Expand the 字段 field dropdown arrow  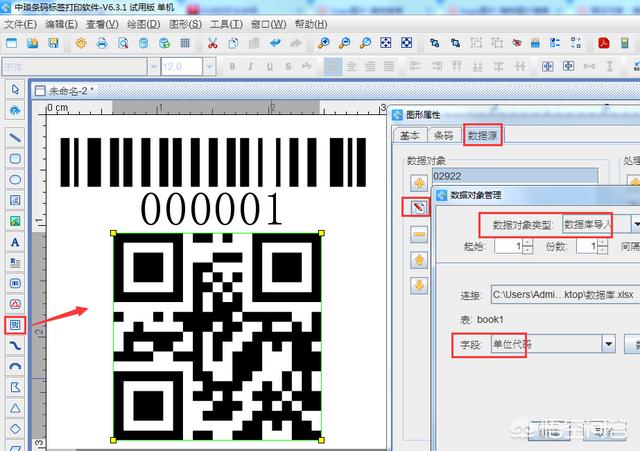click(609, 344)
